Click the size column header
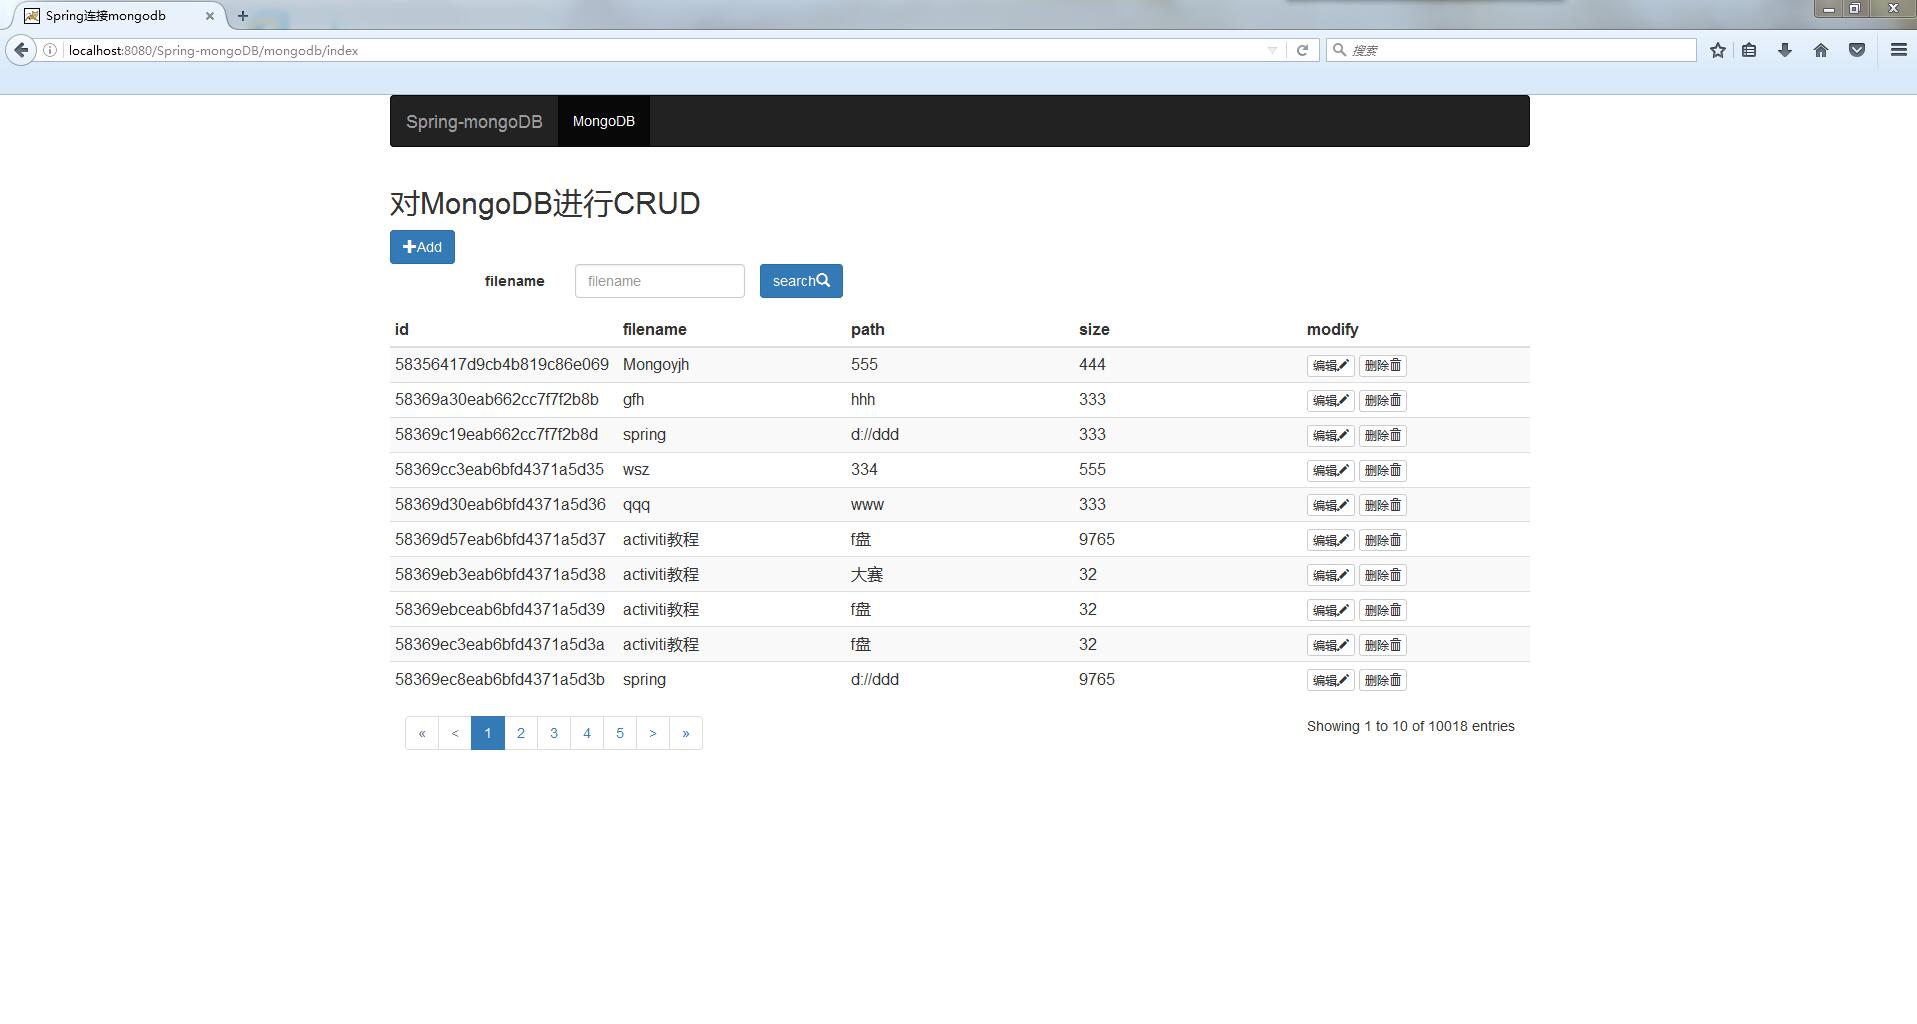The height and width of the screenshot is (1024, 1917). pos(1094,329)
